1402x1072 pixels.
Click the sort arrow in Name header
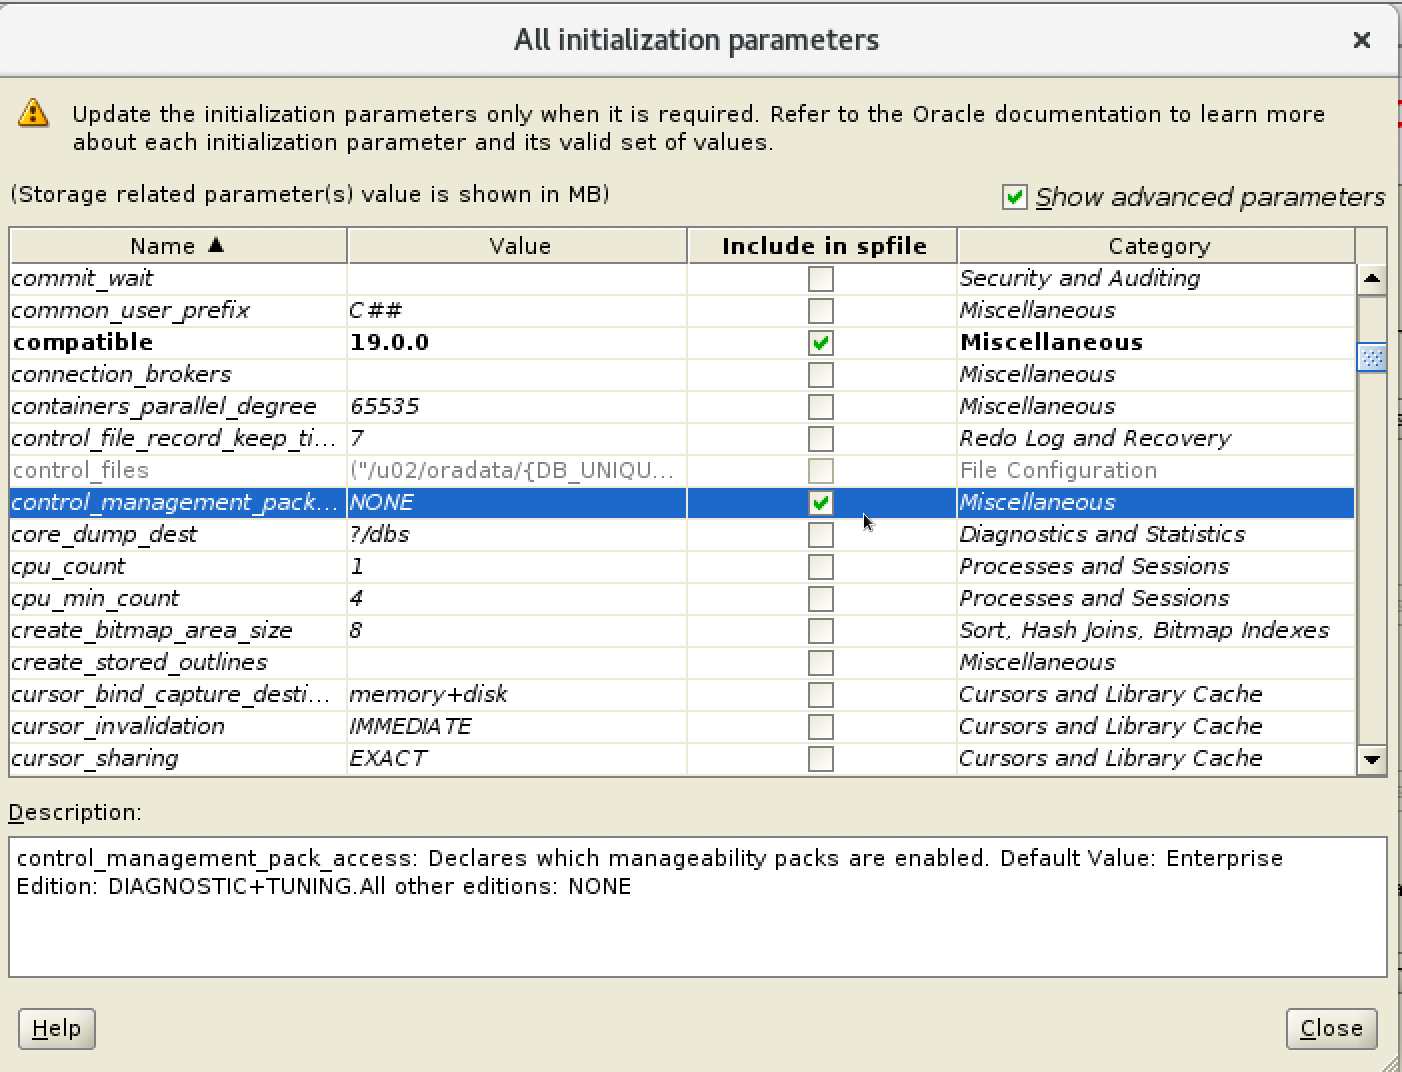point(216,245)
